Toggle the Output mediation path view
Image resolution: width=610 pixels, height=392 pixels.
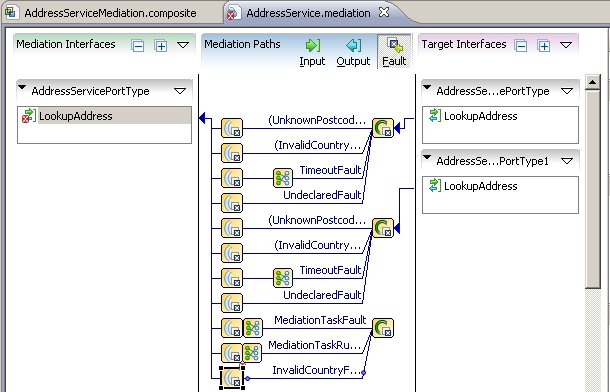[x=353, y=52]
